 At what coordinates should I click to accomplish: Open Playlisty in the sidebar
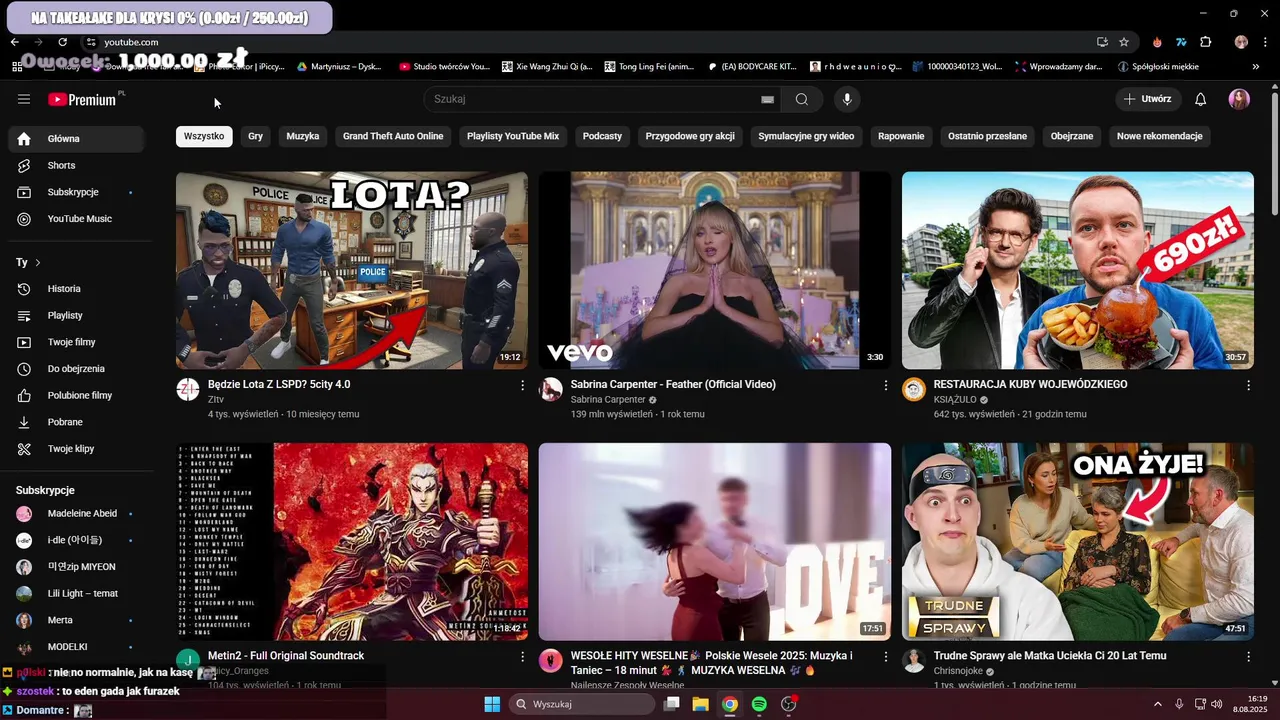[76, 316]
